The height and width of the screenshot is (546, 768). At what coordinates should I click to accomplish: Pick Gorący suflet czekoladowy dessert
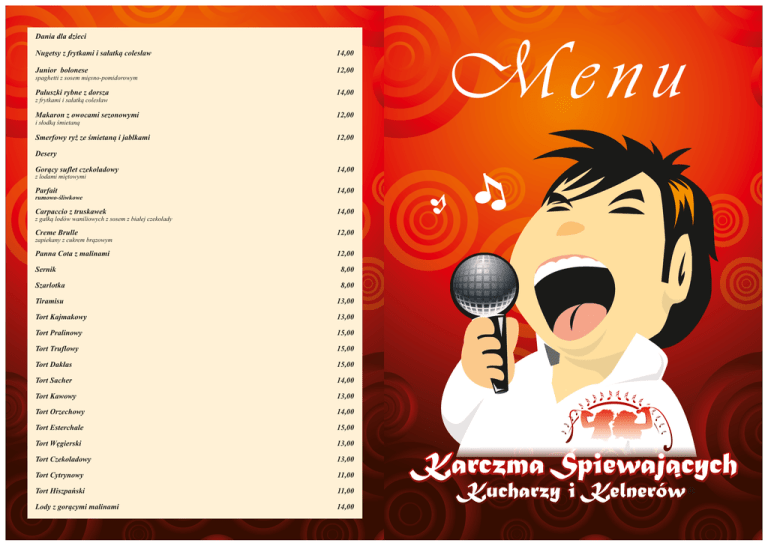tap(76, 169)
